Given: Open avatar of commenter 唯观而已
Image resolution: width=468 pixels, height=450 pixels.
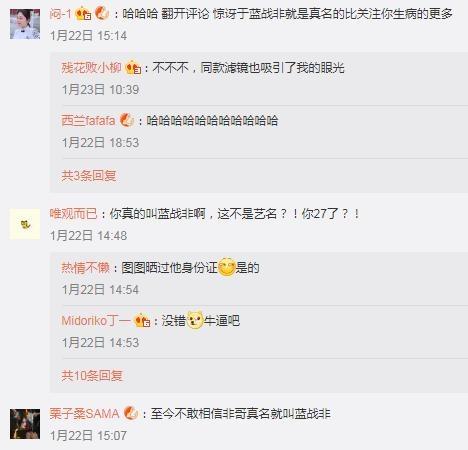Looking at the screenshot, I should (25, 224).
